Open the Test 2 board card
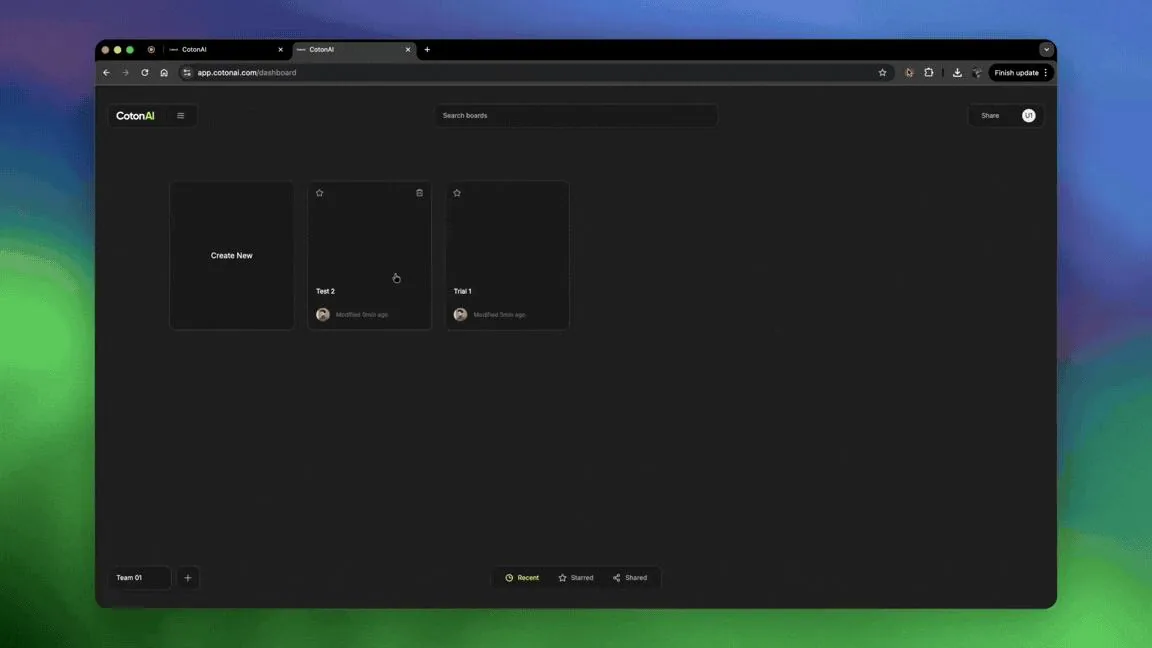The width and height of the screenshot is (1152, 648). [x=370, y=256]
